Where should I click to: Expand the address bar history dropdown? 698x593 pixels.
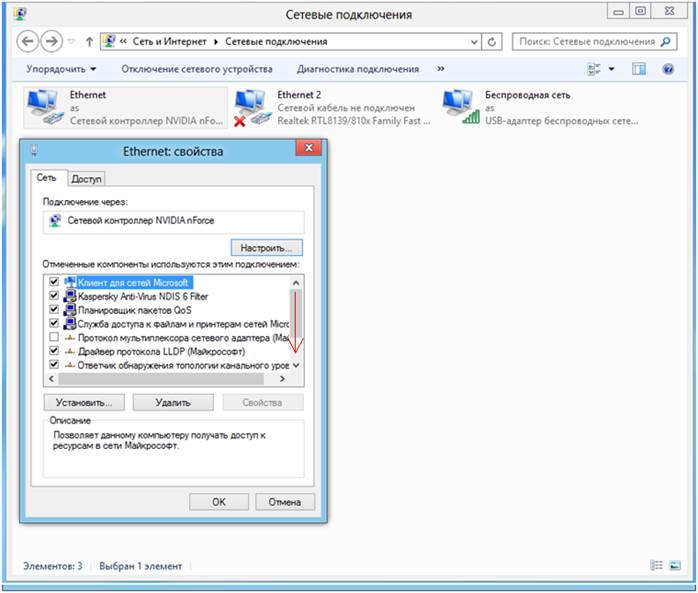point(474,42)
